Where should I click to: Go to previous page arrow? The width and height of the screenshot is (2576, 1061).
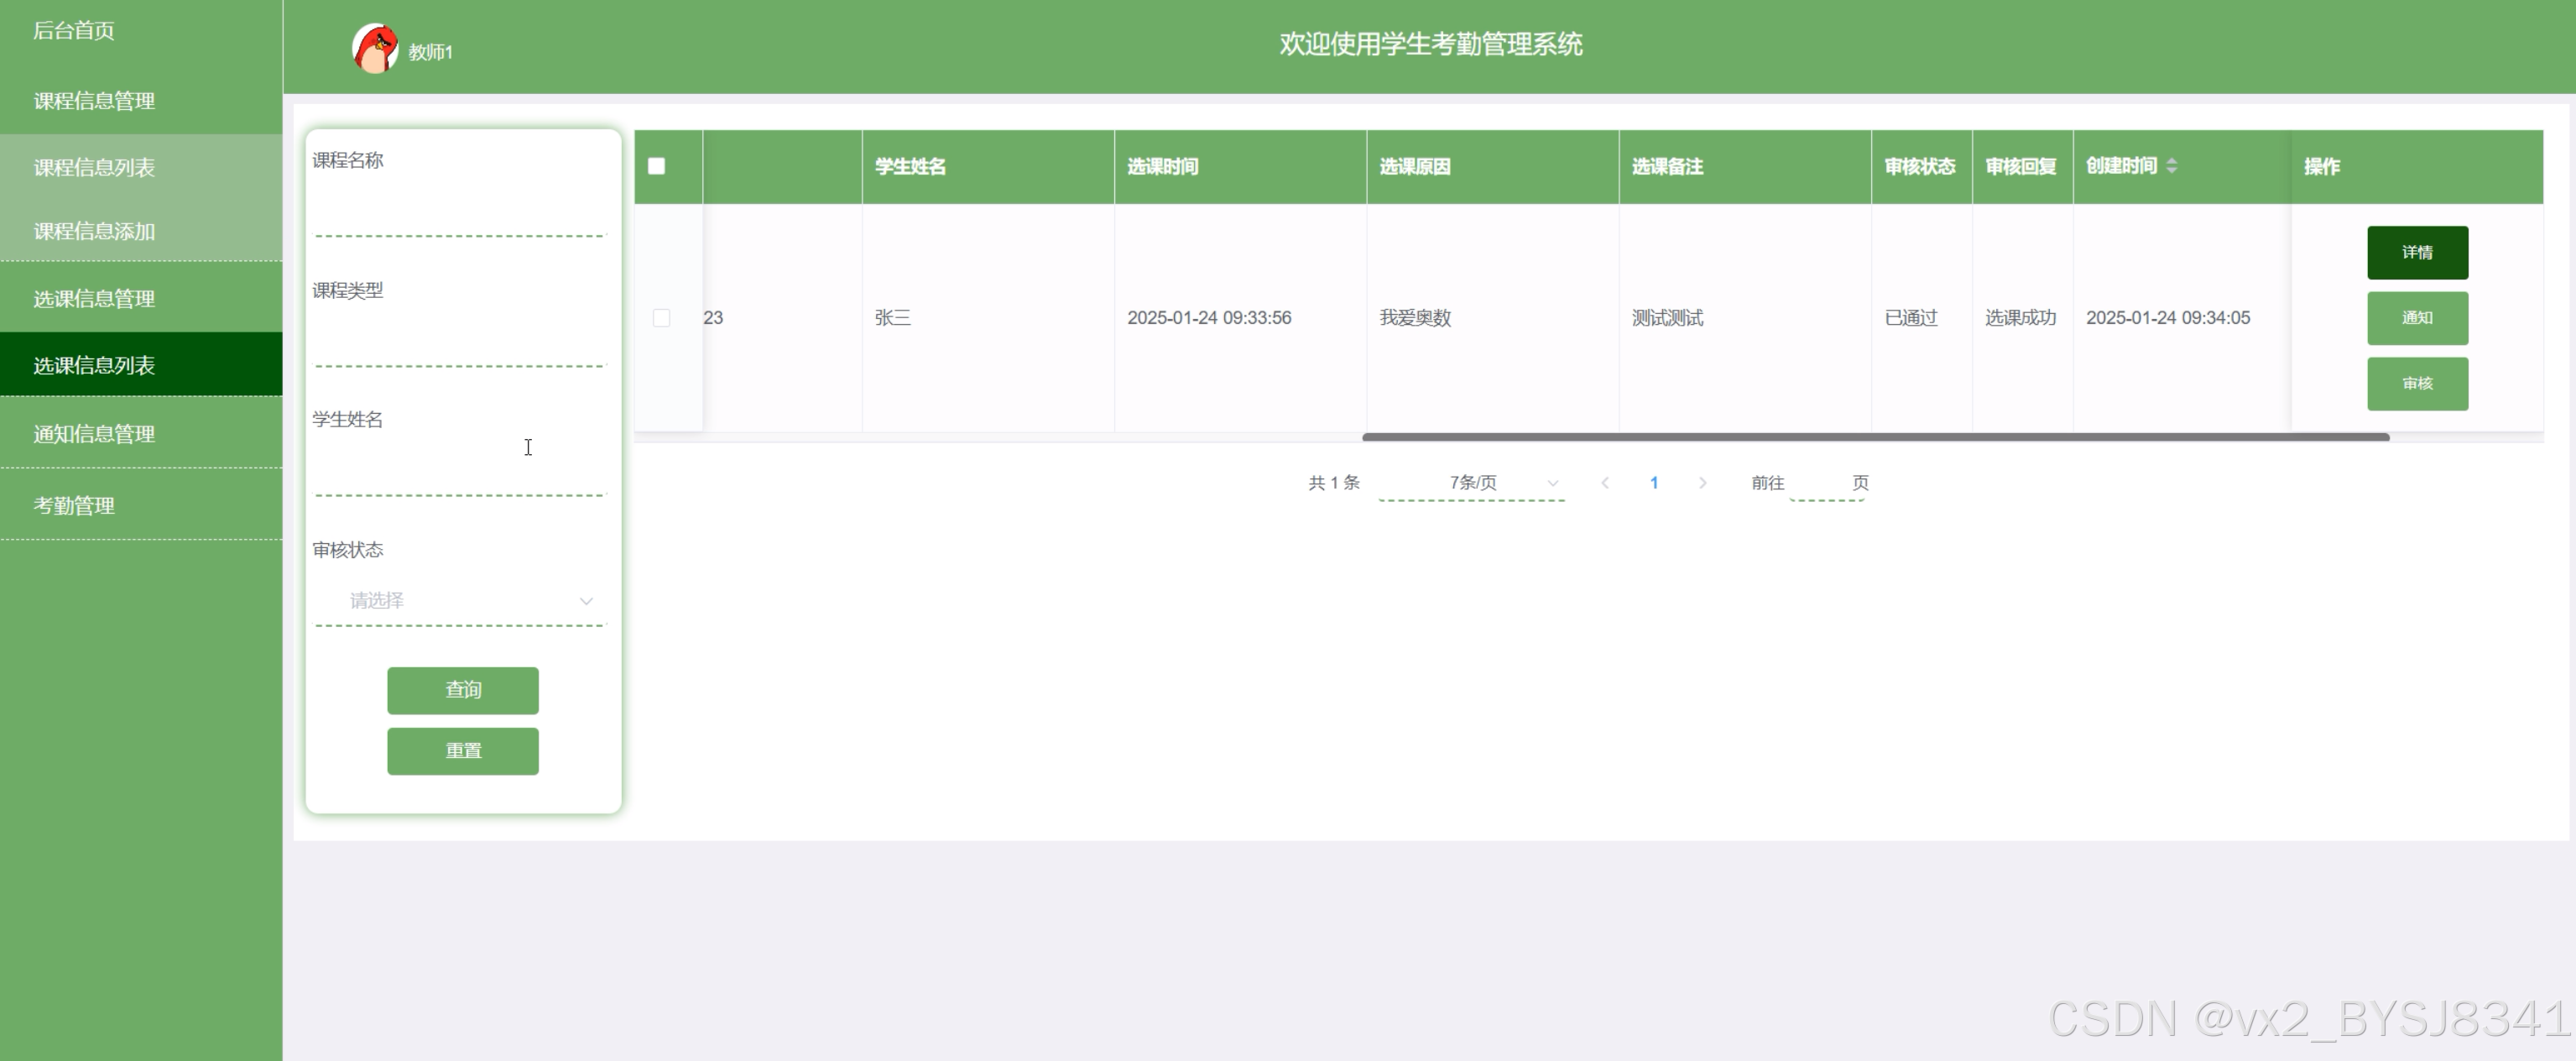coord(1605,483)
